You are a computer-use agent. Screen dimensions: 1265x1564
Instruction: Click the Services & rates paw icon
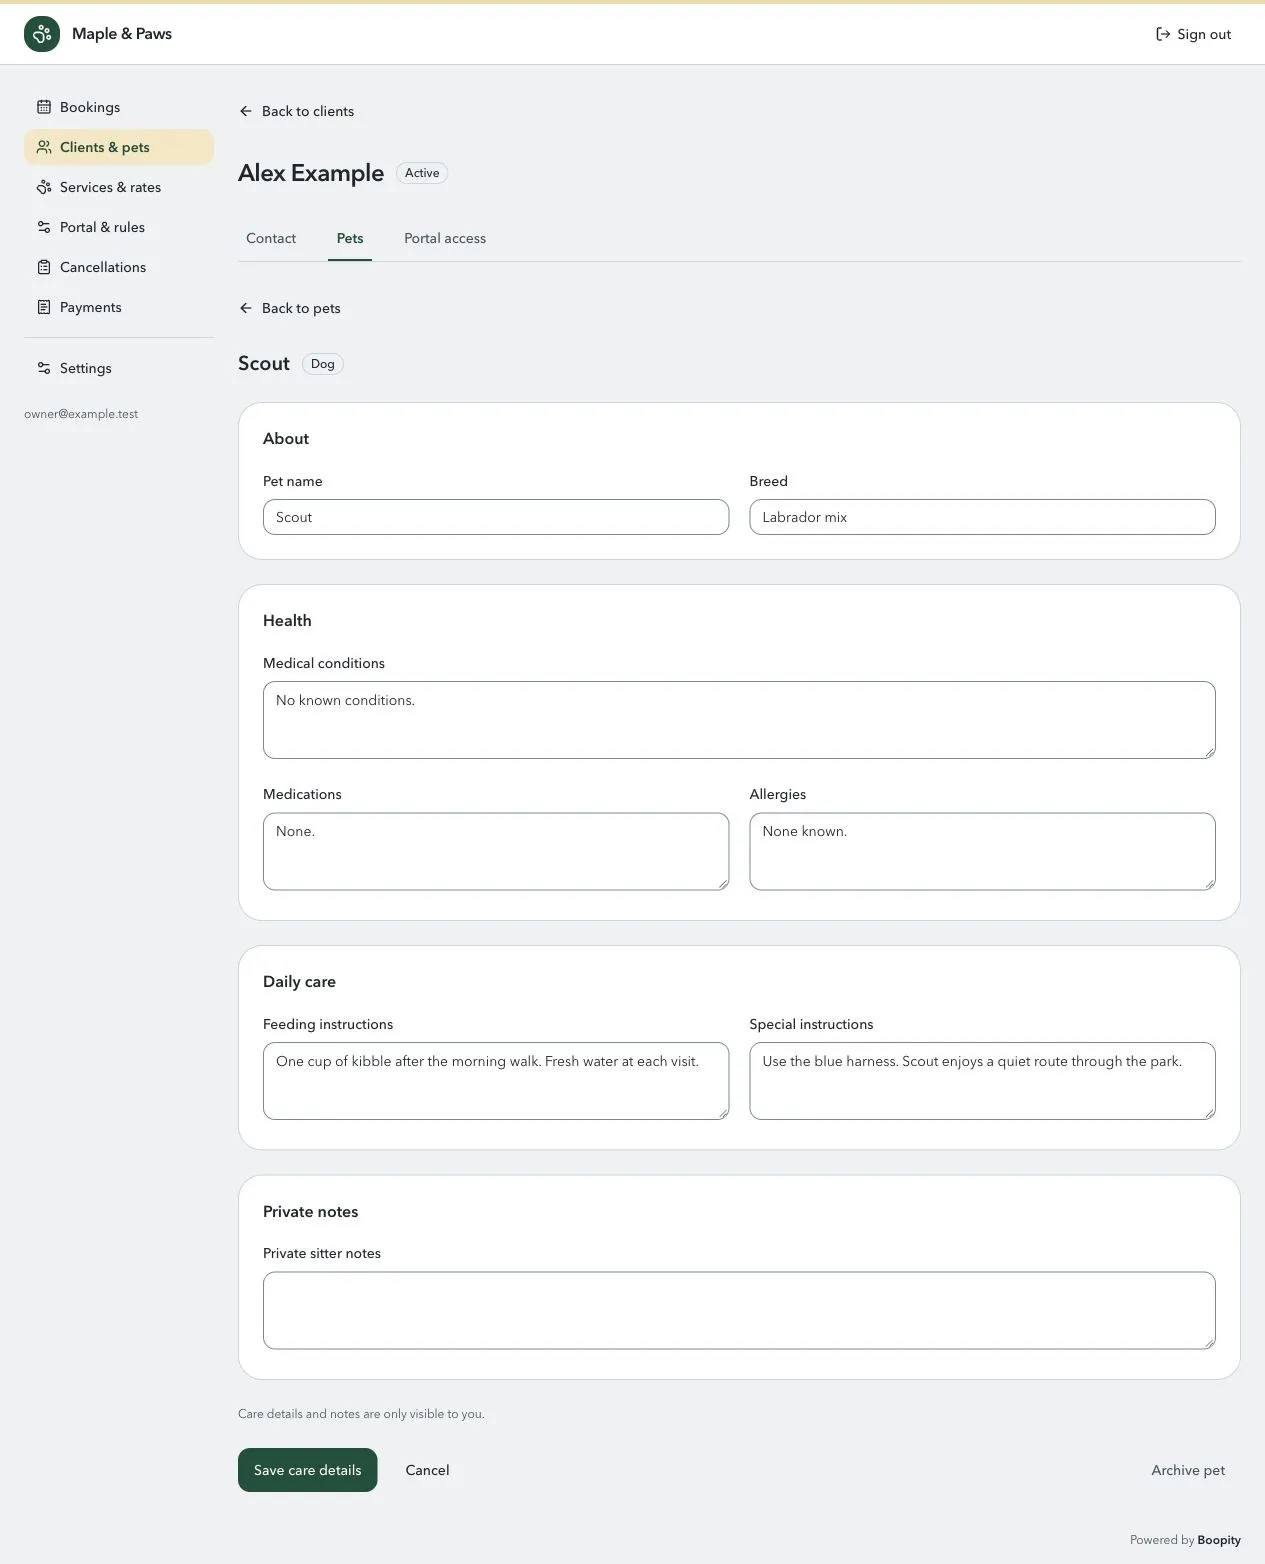pyautogui.click(x=44, y=187)
